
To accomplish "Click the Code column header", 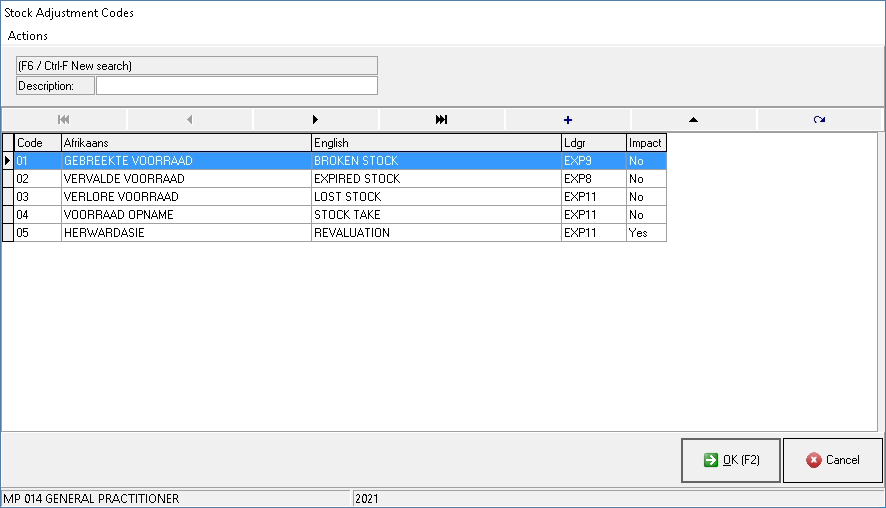I will point(37,143).
